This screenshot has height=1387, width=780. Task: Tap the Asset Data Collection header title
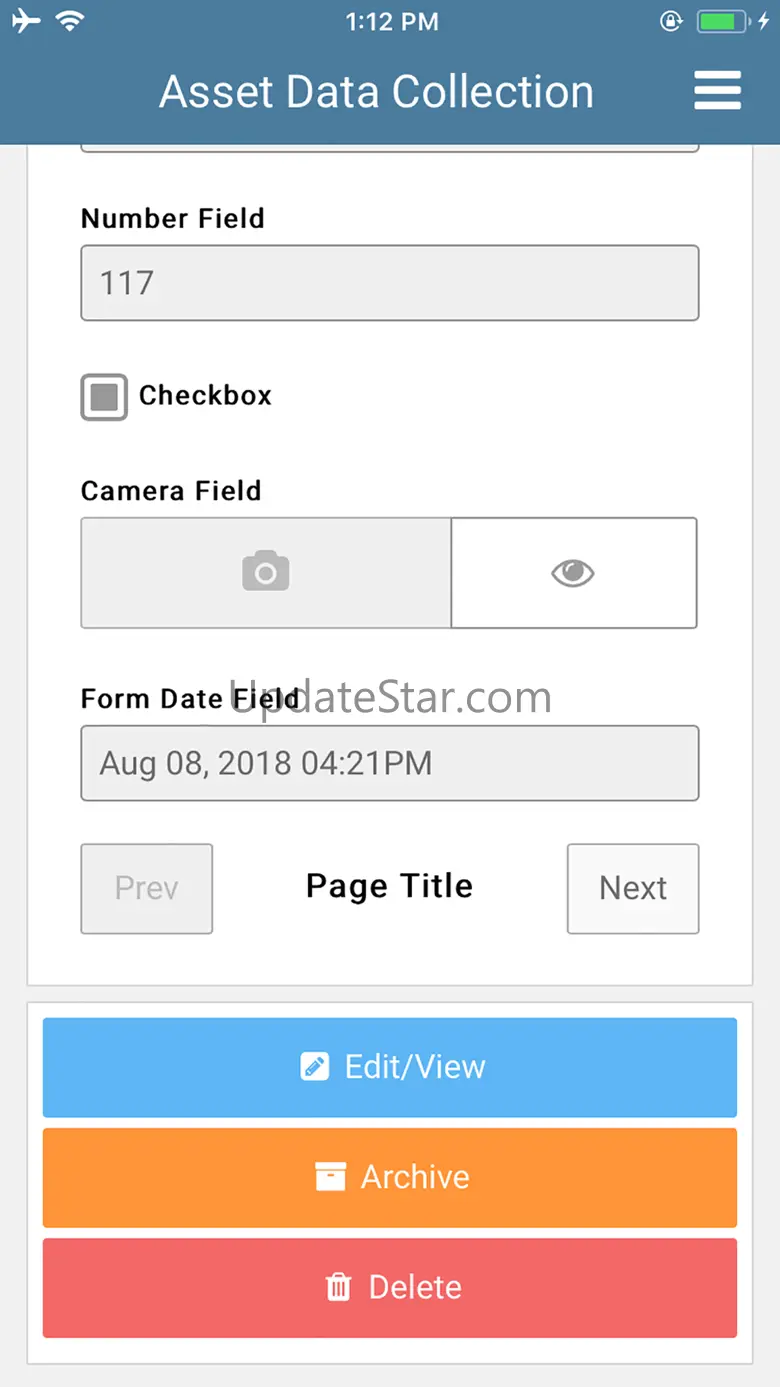pyautogui.click(x=376, y=92)
